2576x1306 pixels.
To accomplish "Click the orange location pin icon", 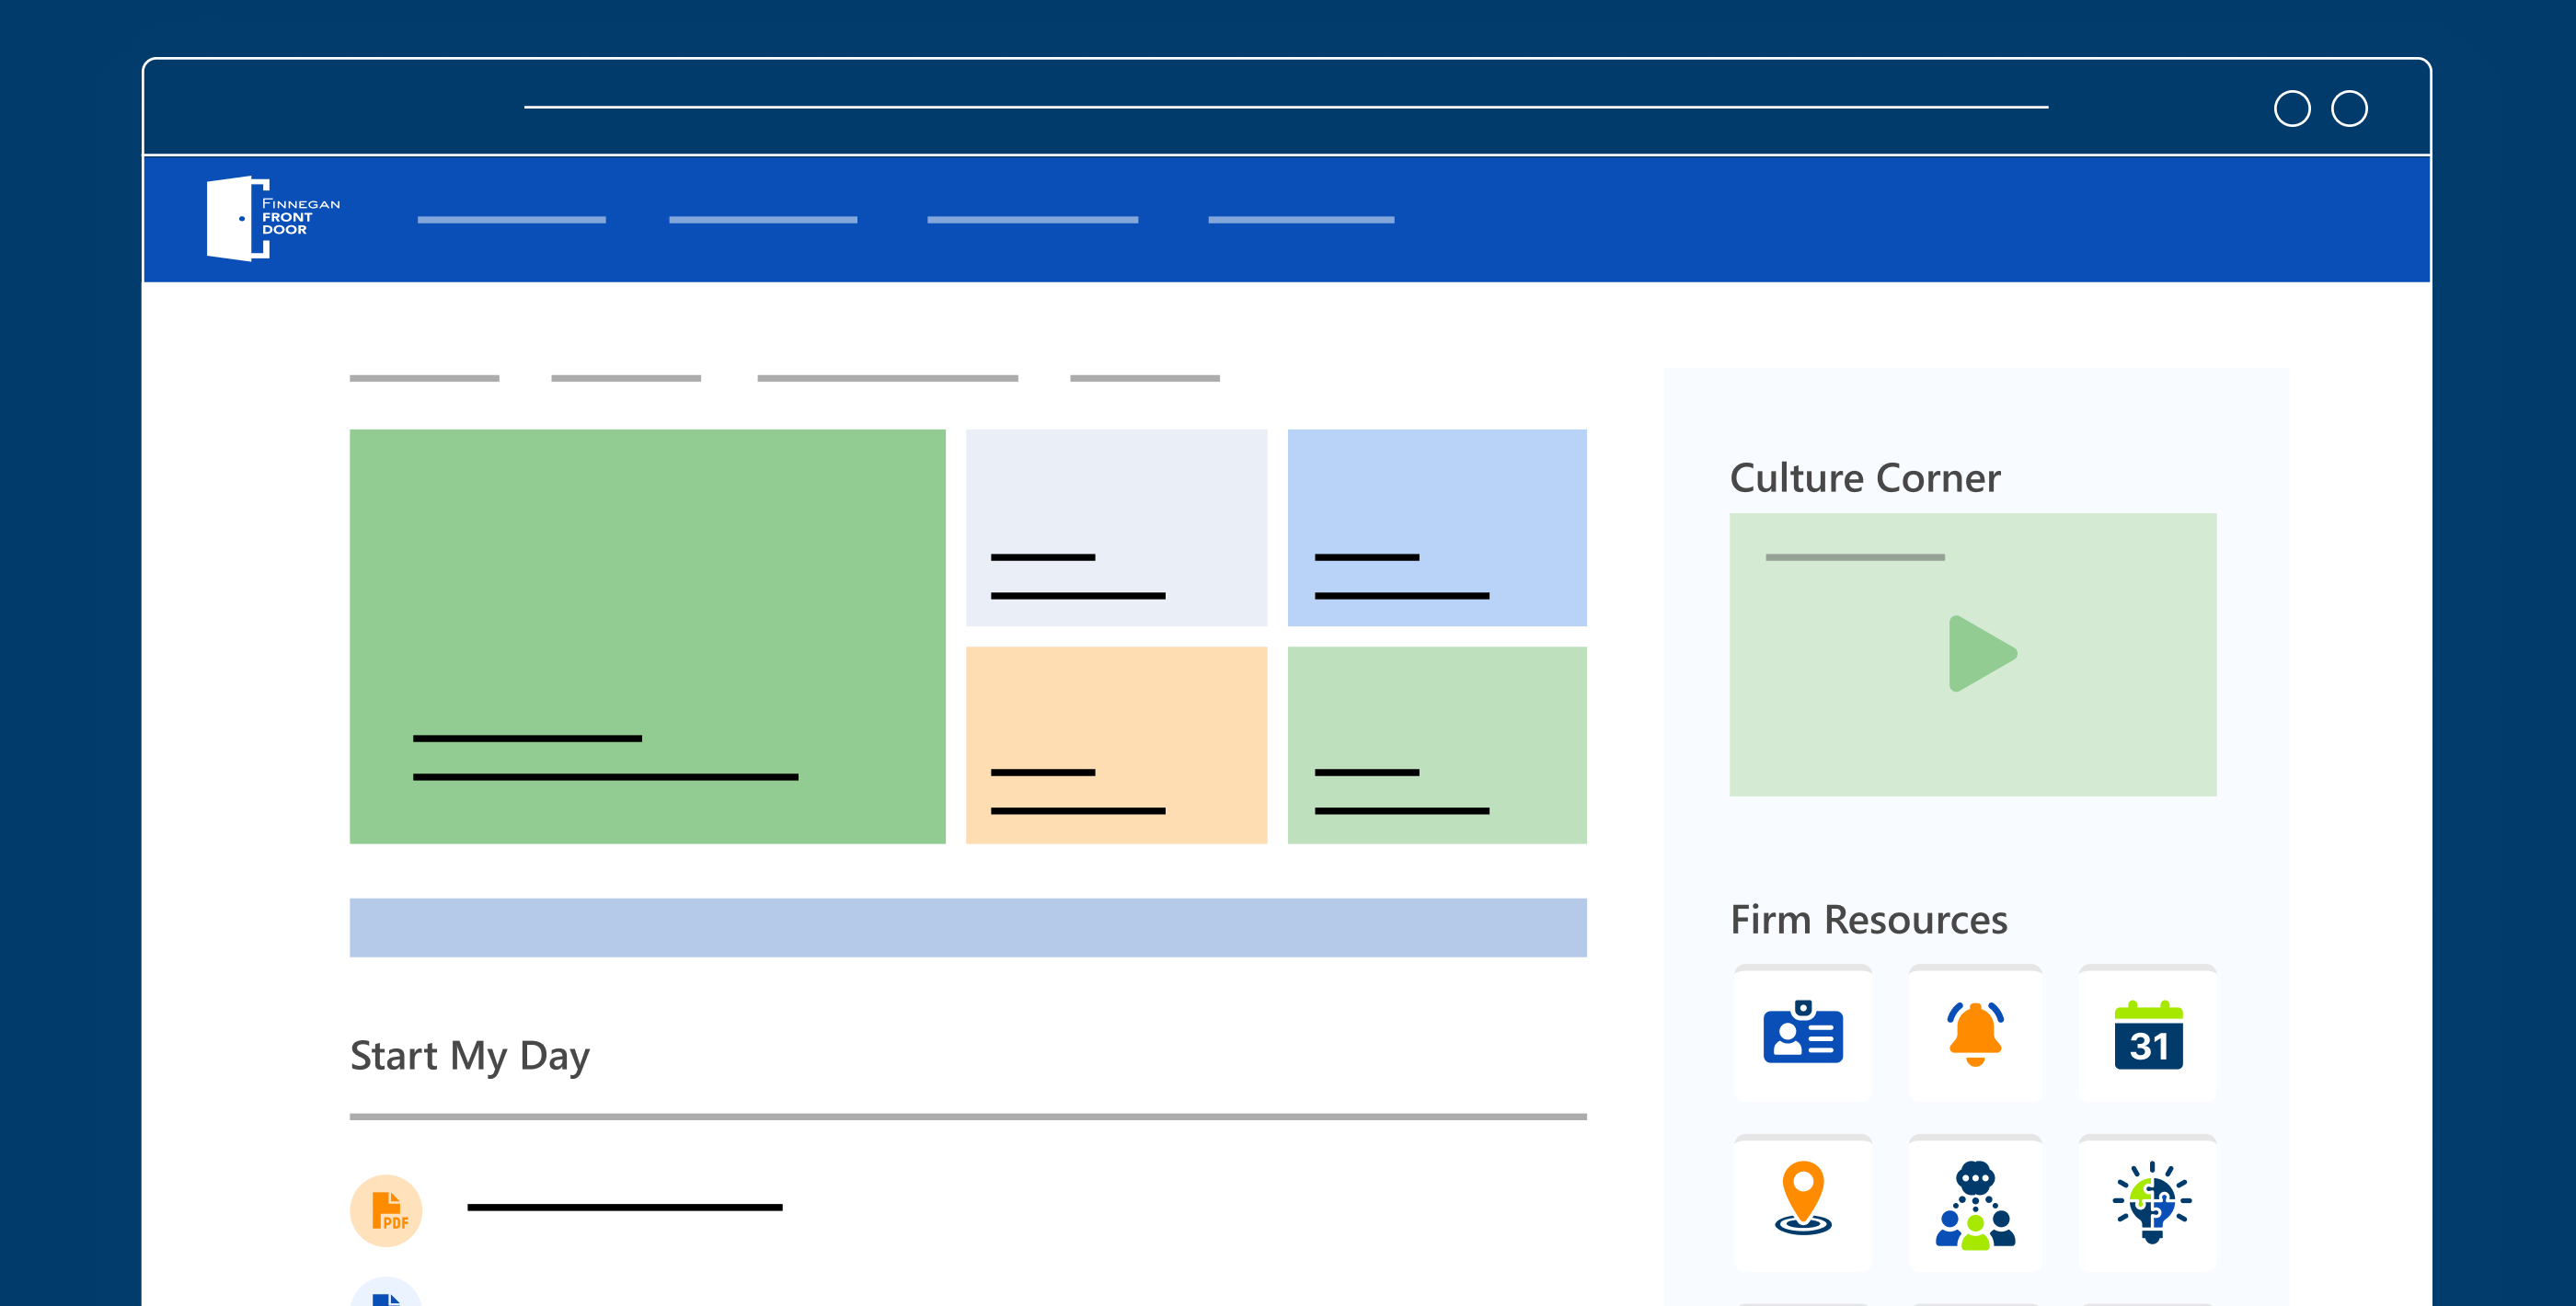I will [x=1802, y=1200].
